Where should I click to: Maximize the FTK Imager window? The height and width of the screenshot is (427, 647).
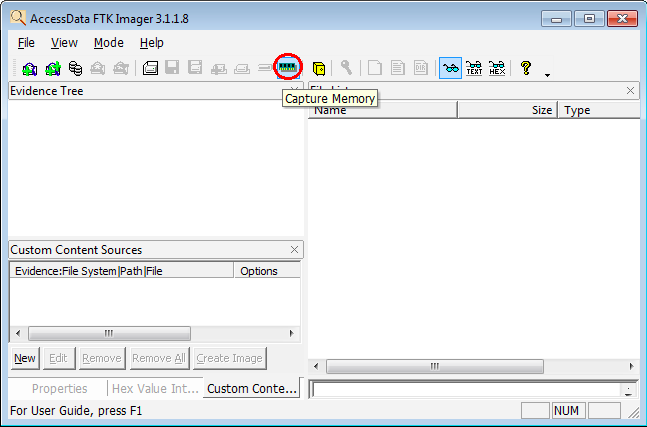click(x=589, y=19)
